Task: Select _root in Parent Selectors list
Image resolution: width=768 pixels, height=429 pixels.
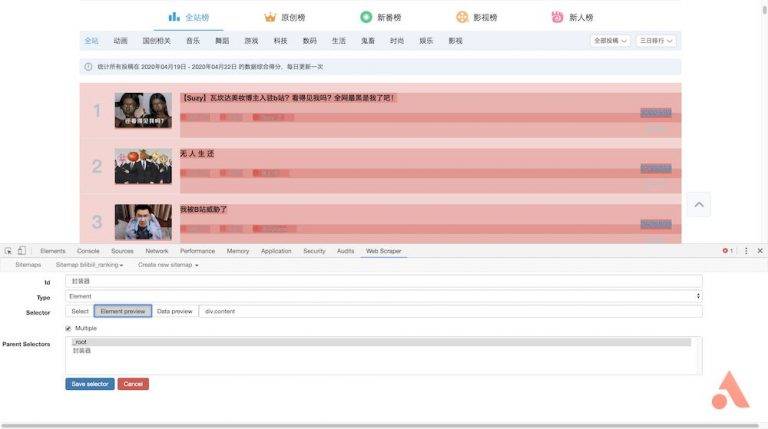Action: pyautogui.click(x=381, y=342)
